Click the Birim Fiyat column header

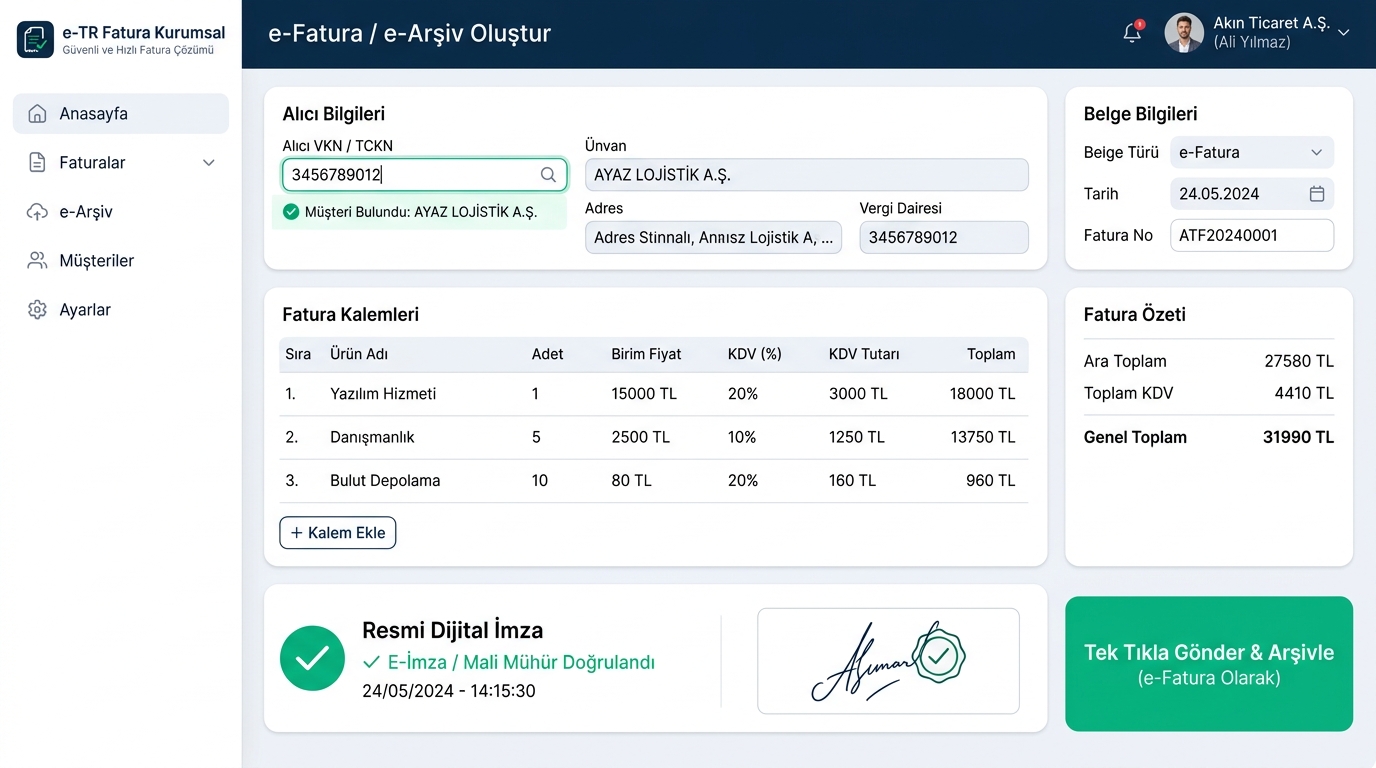[646, 354]
